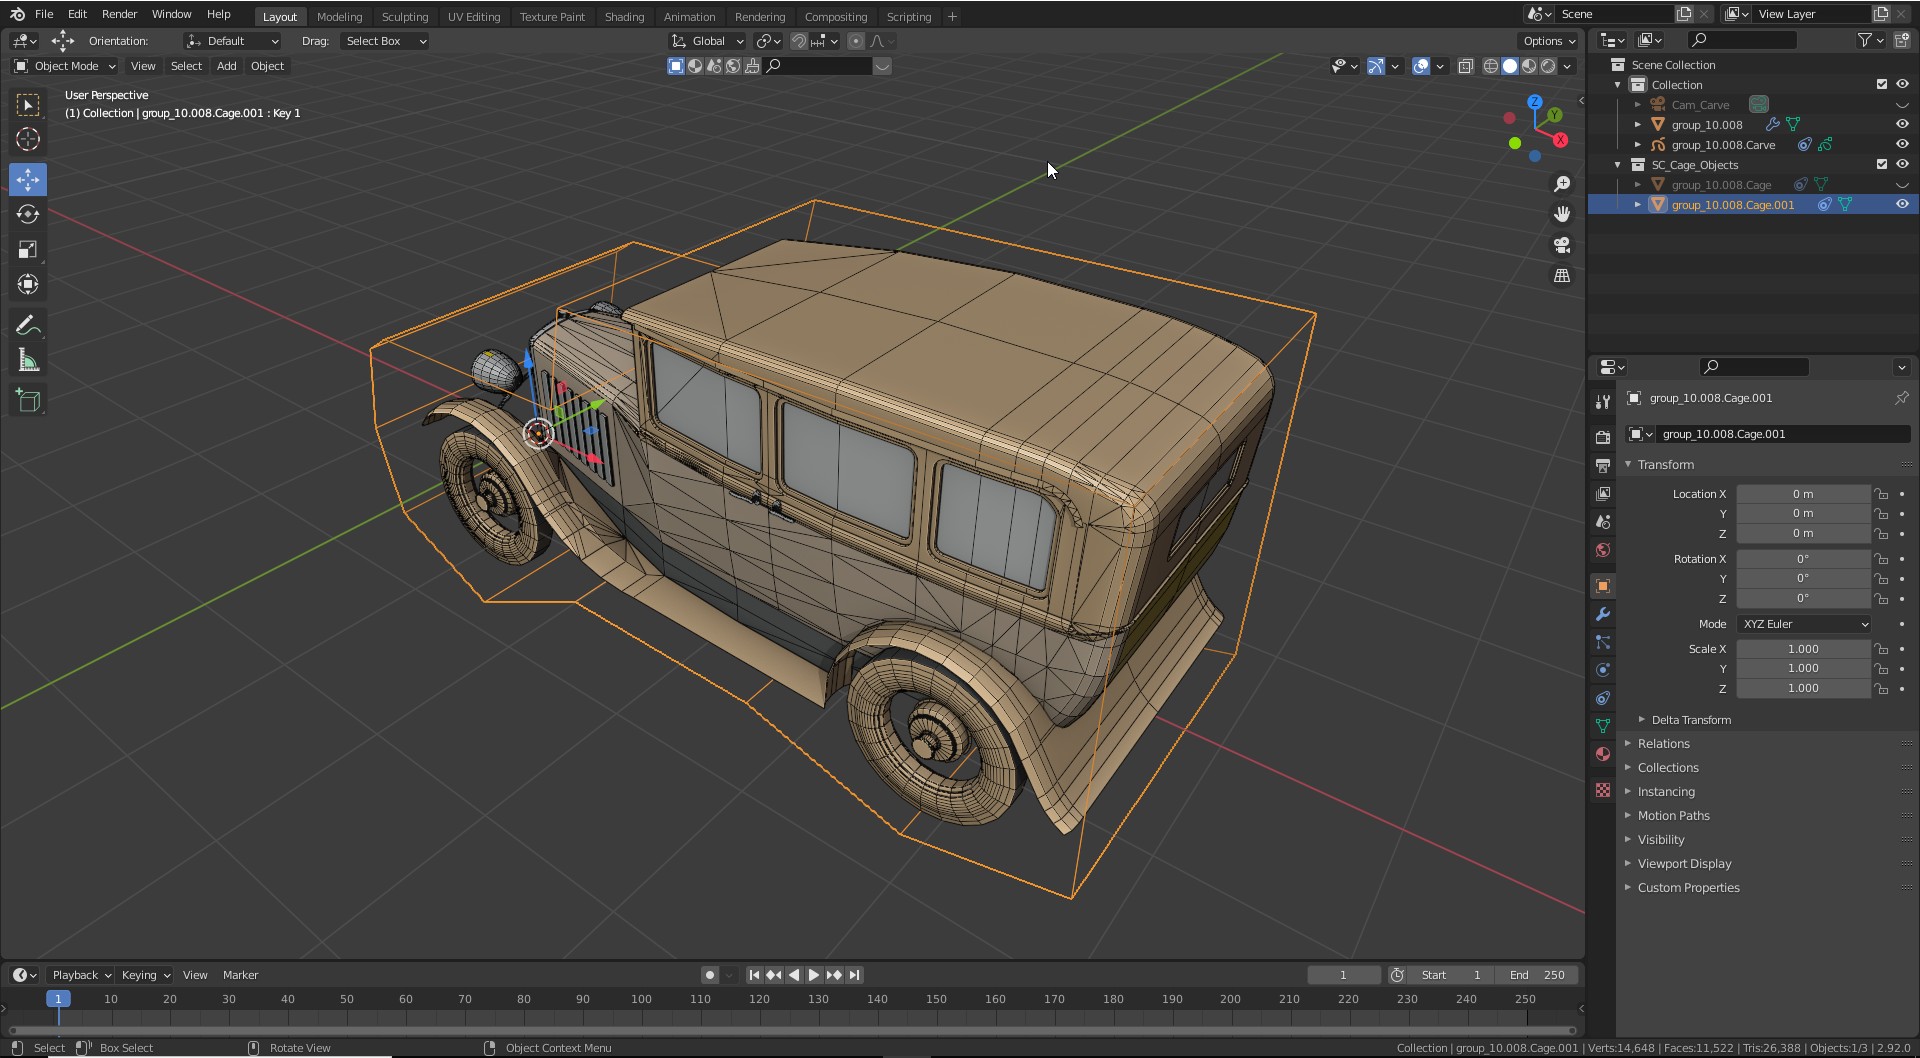The height and width of the screenshot is (1058, 1920).
Task: Expand the Viewport Display panel
Action: (1684, 864)
